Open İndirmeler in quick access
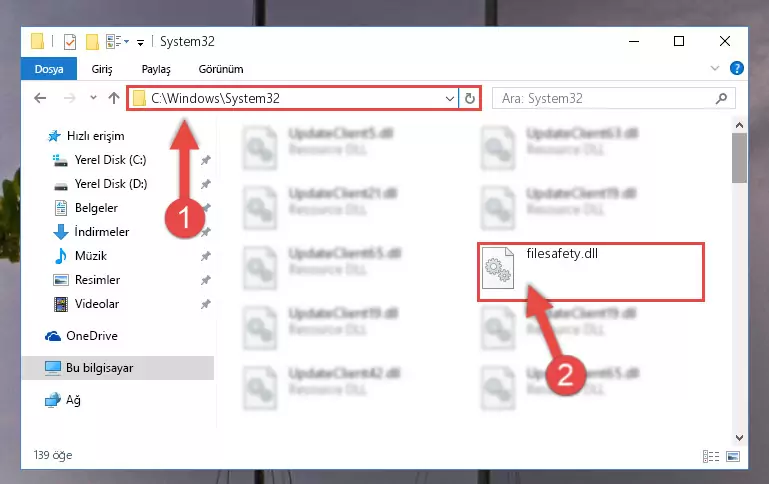 102,231
